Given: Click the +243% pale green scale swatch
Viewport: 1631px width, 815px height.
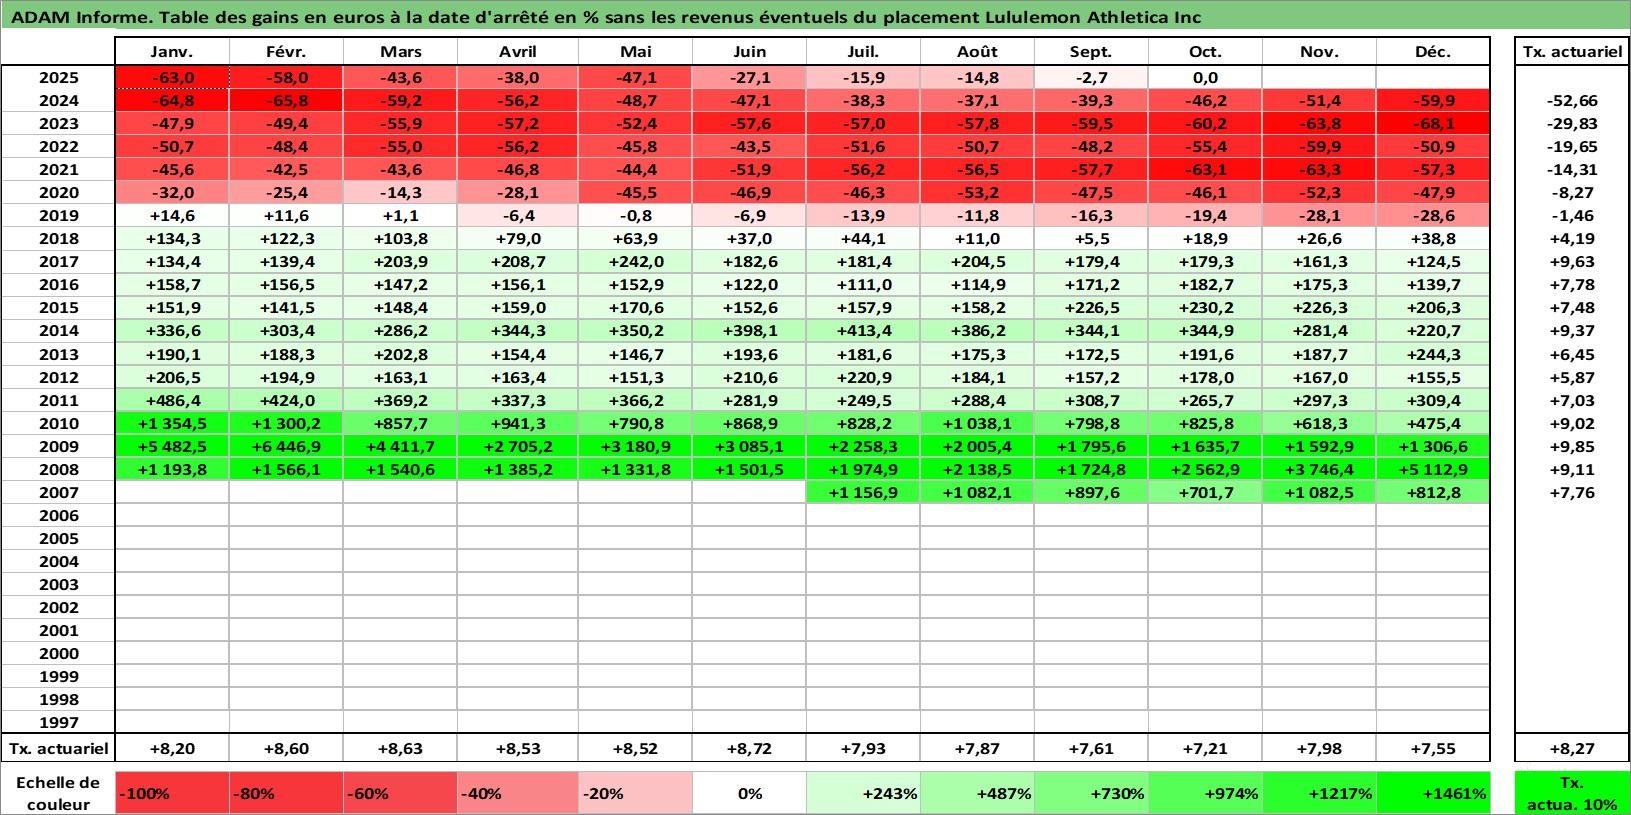Looking at the screenshot, I should [x=863, y=793].
